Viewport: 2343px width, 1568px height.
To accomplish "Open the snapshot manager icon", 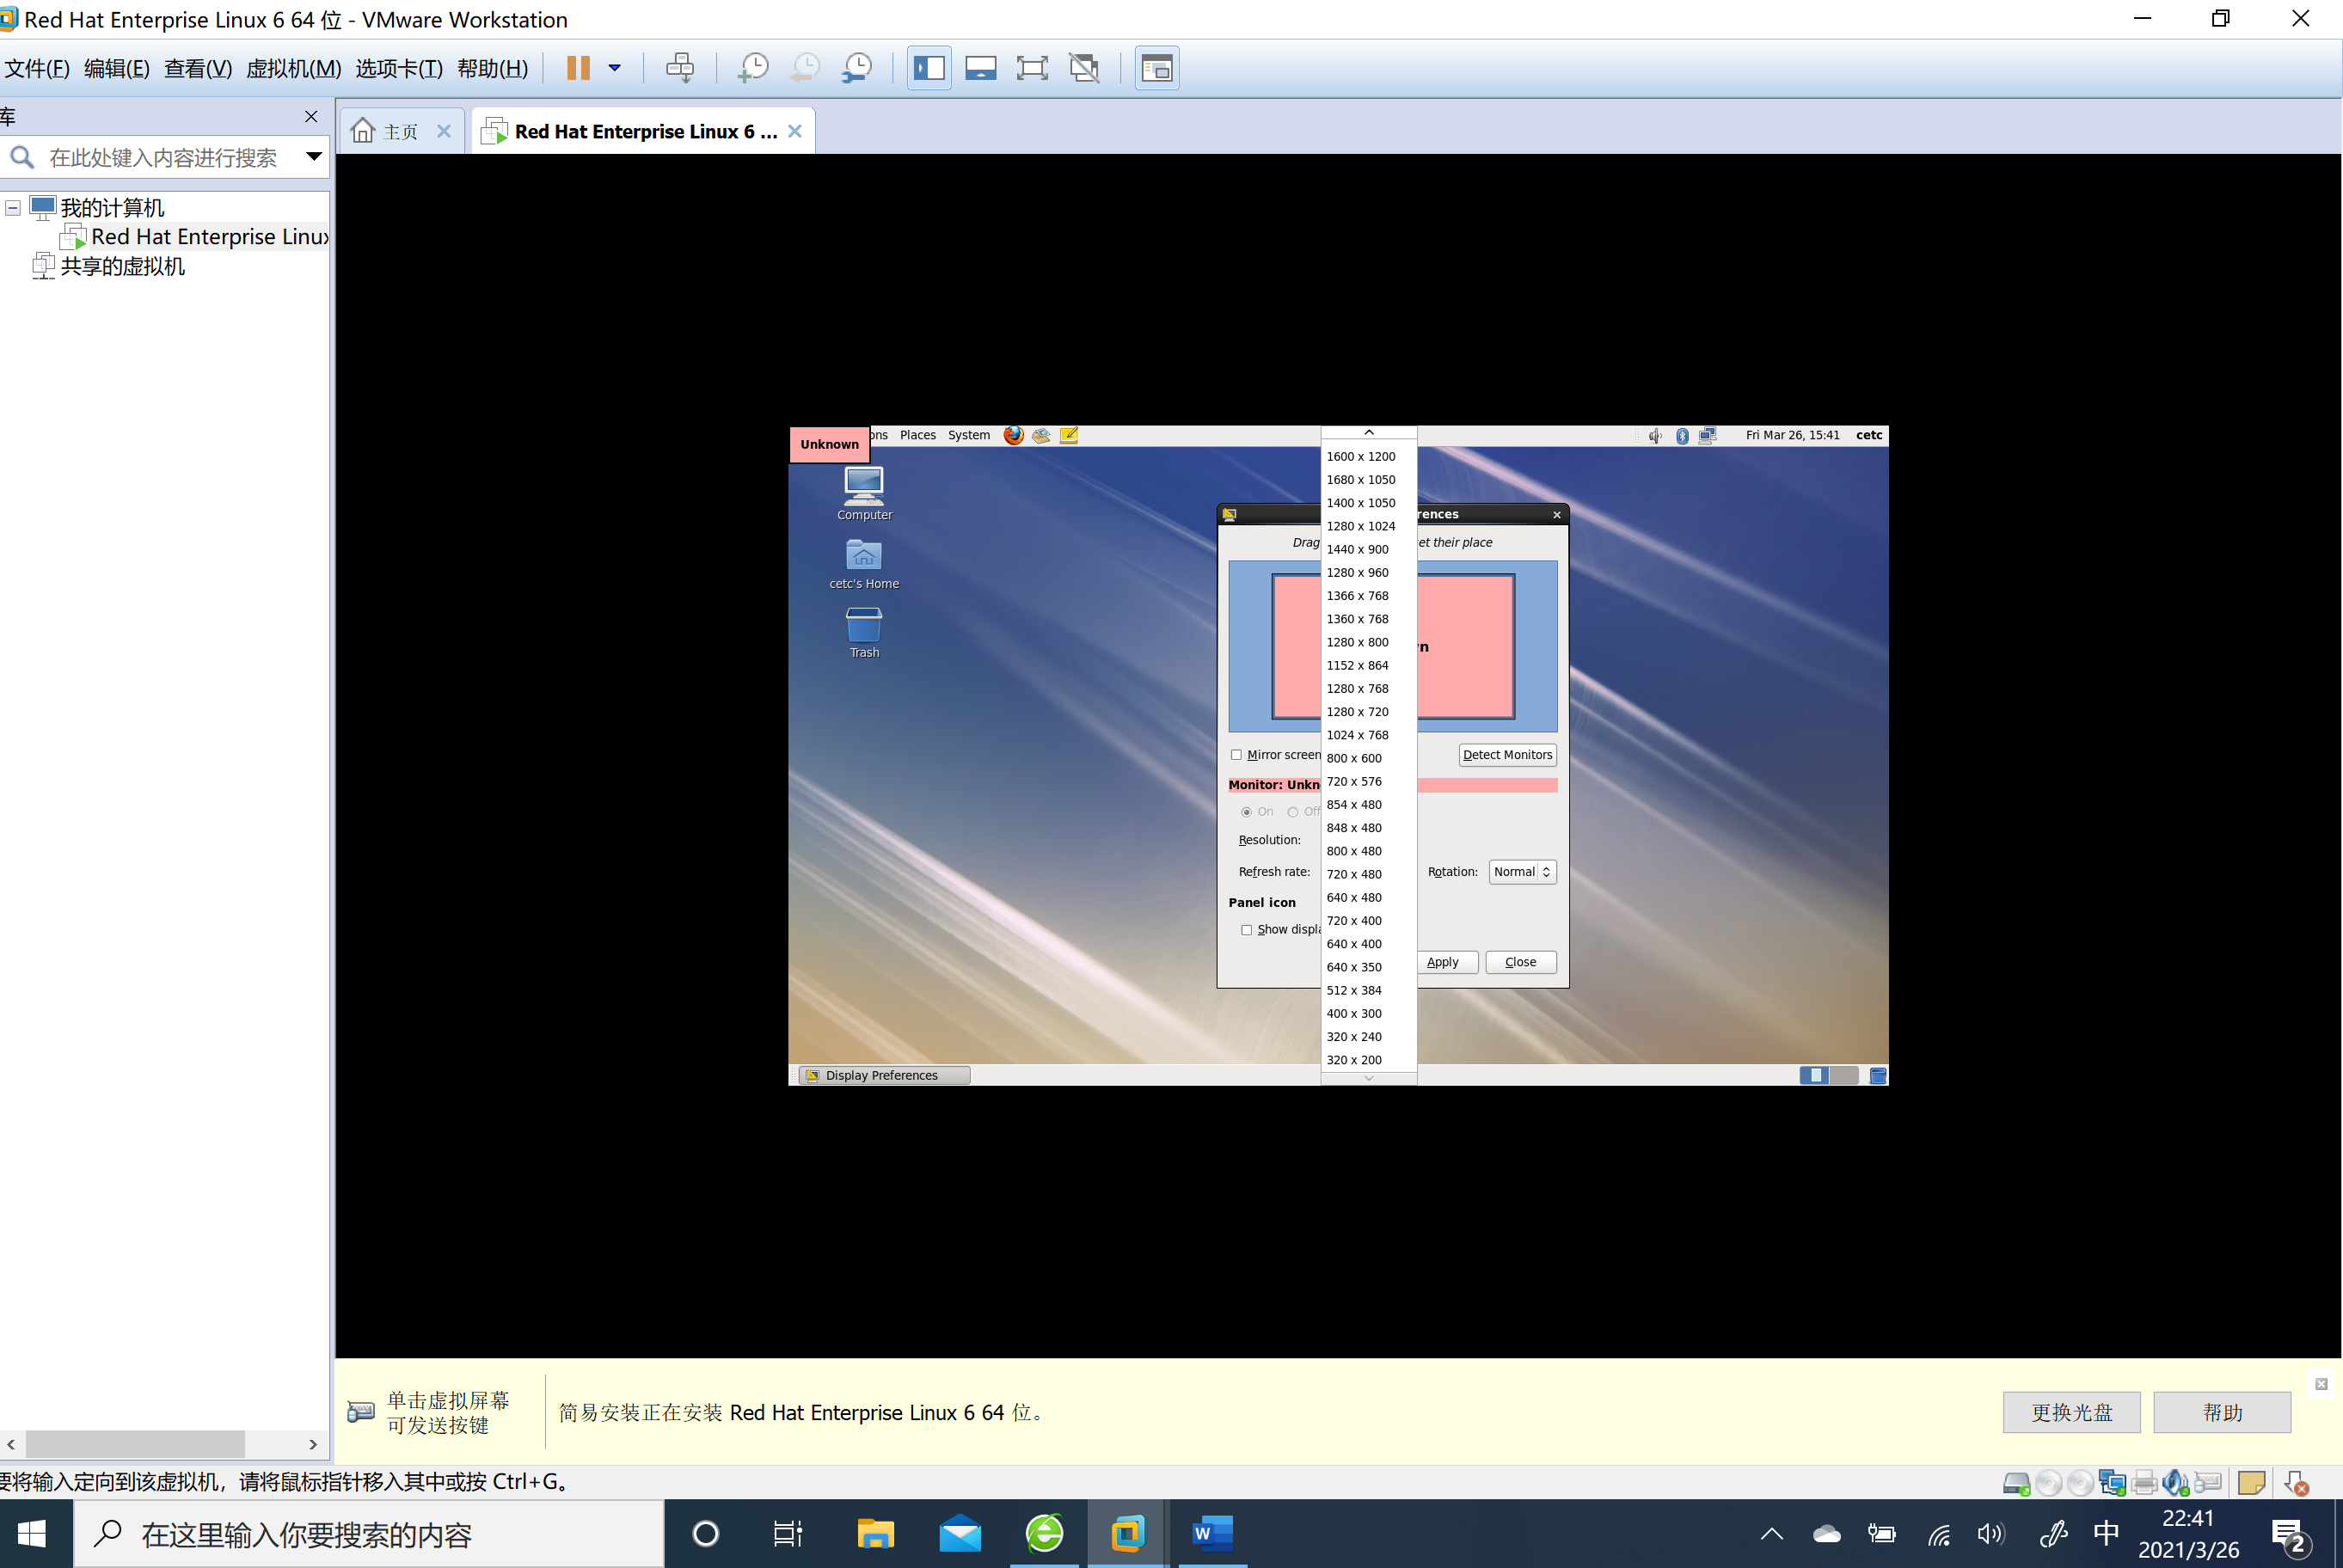I will coord(856,68).
